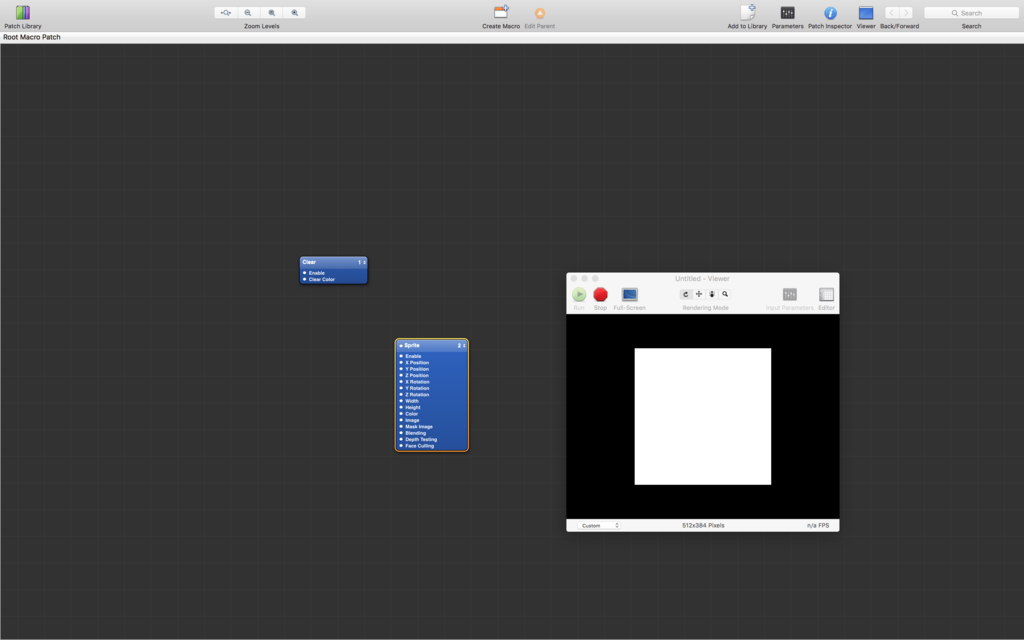The width and height of the screenshot is (1024, 640).
Task: Create a macro from selected patches
Action: (501, 12)
